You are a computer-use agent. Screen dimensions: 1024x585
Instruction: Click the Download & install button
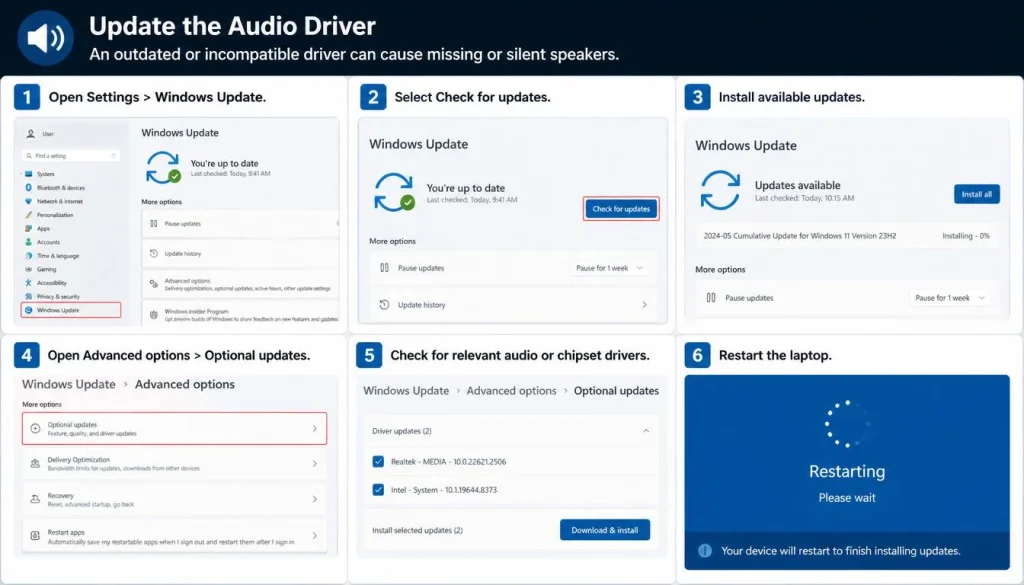point(605,530)
